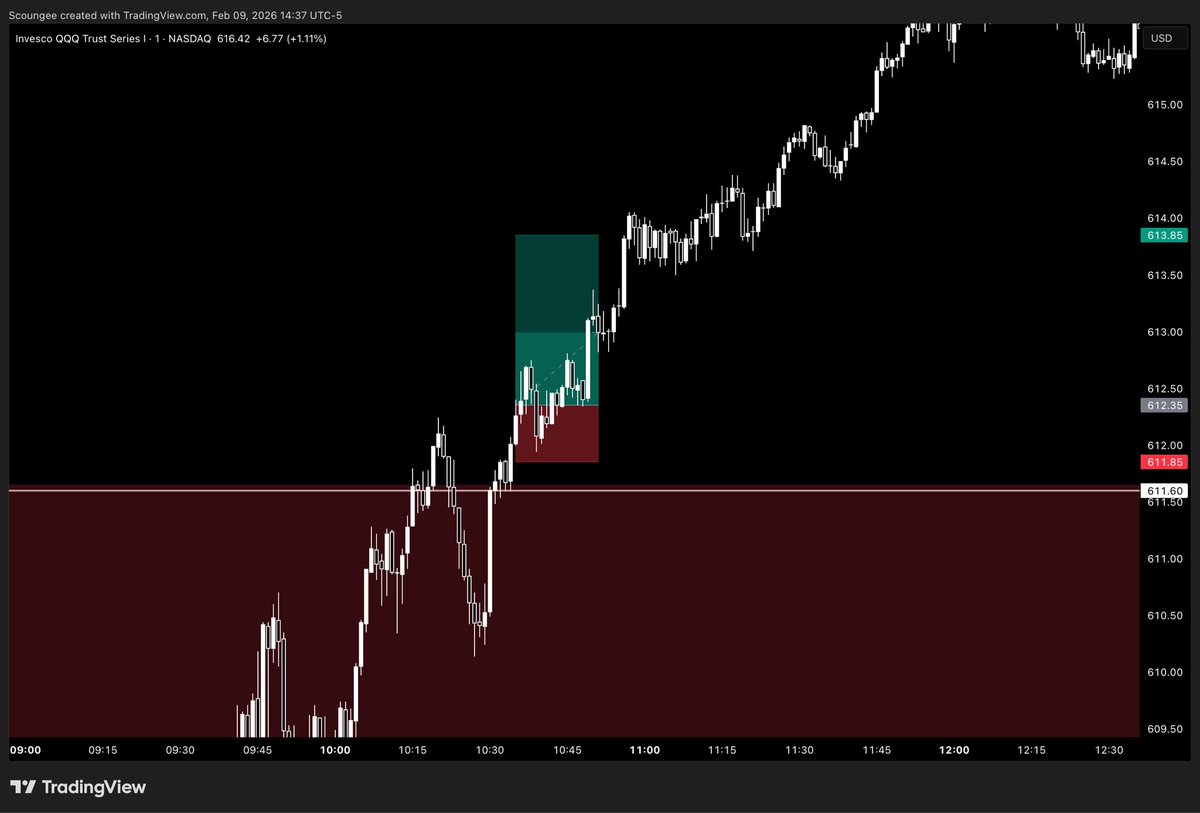Click the 10:45 time axis label
The height and width of the screenshot is (813, 1200).
click(567, 750)
